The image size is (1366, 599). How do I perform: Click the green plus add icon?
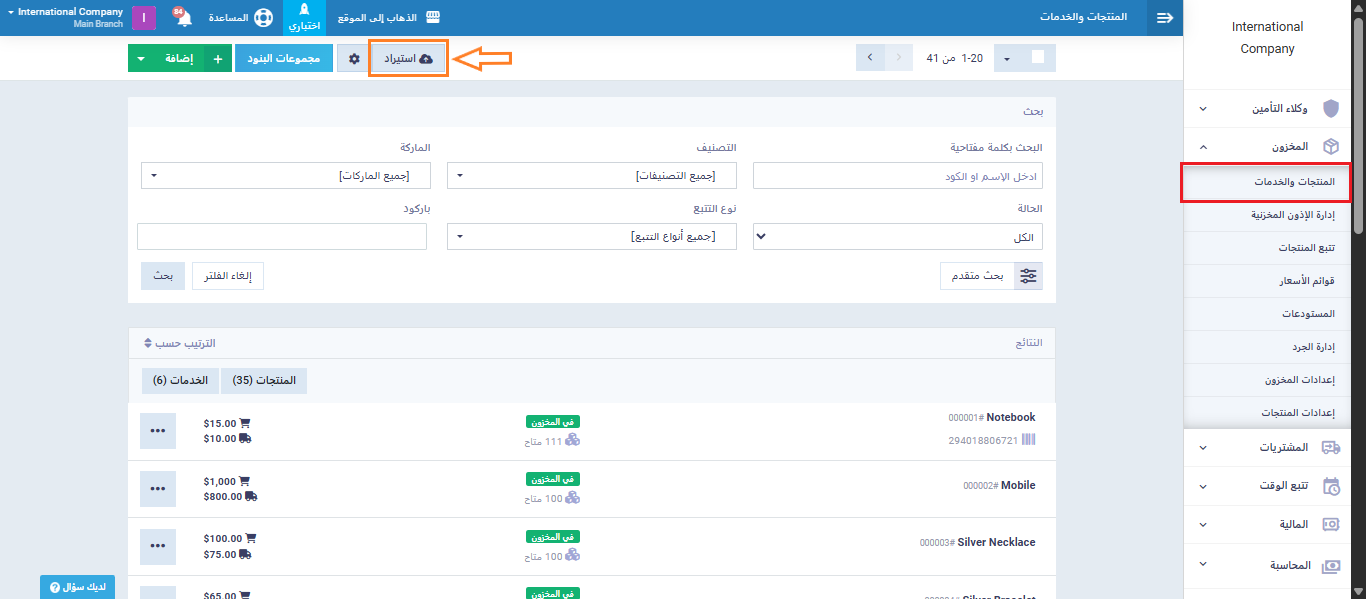218,59
